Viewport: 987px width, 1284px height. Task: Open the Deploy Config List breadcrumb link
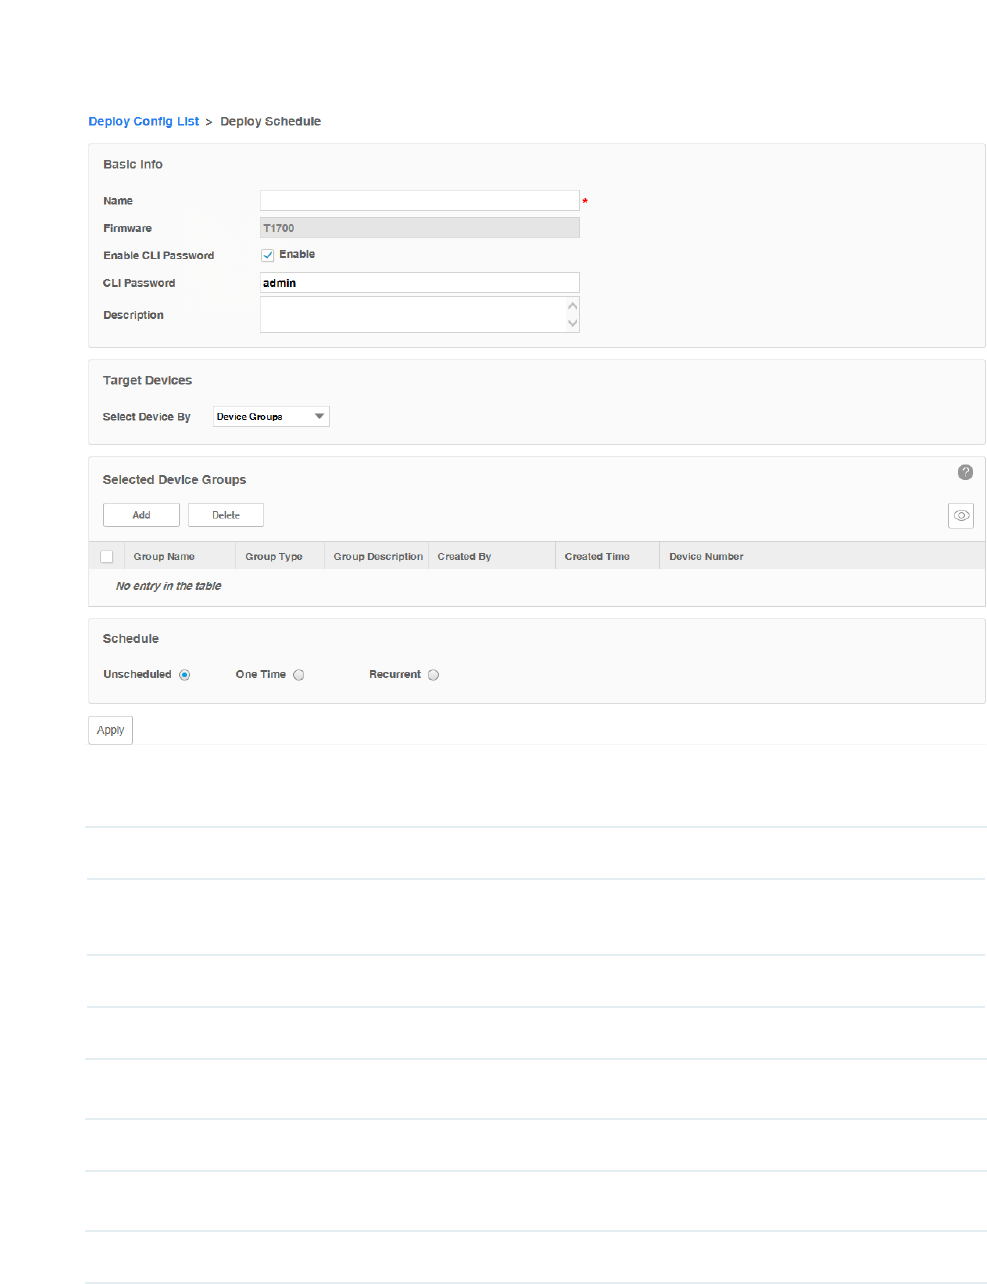pyautogui.click(x=144, y=121)
